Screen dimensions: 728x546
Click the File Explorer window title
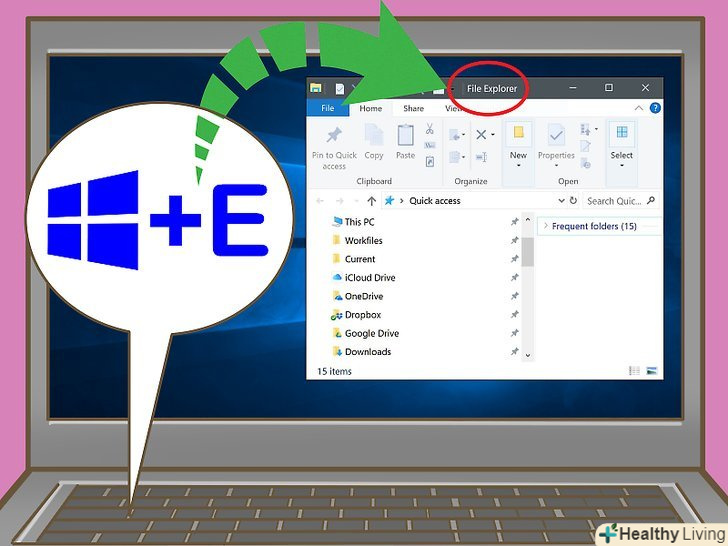point(491,88)
